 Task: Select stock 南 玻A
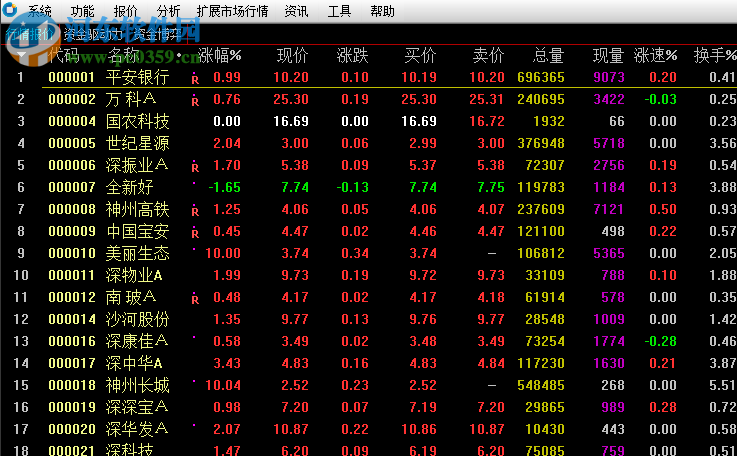click(x=131, y=297)
